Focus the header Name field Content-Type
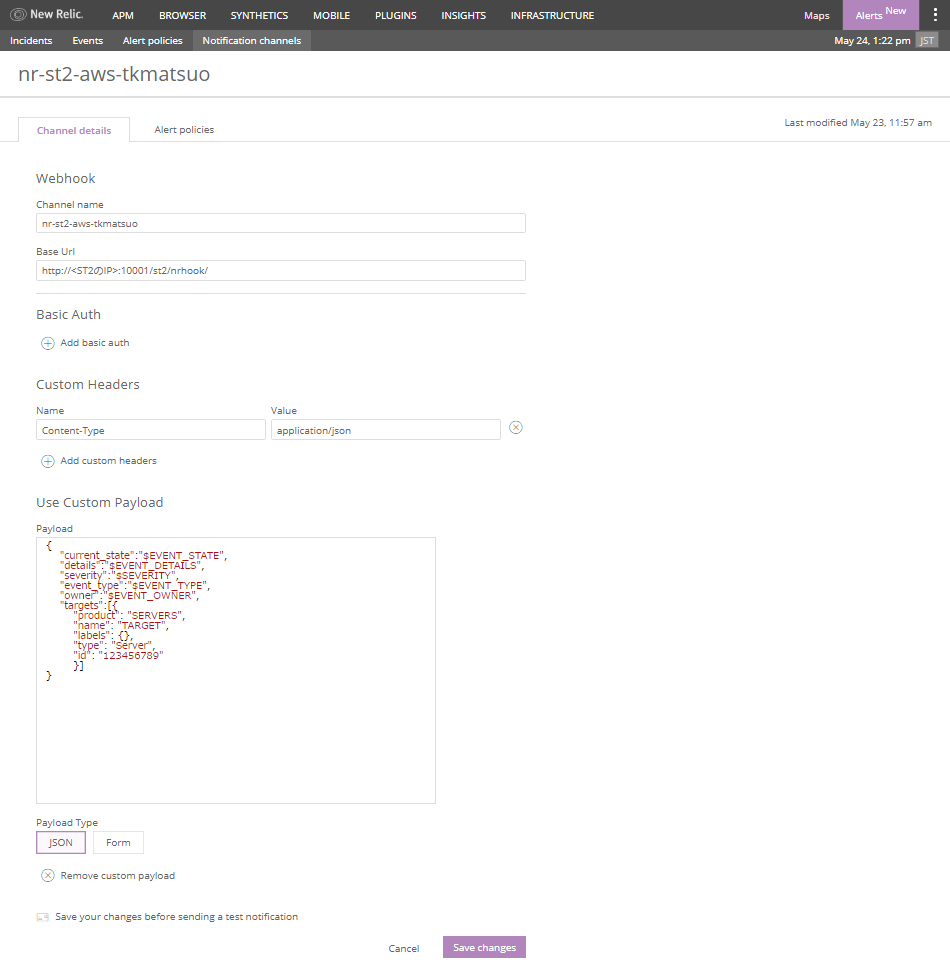This screenshot has height=969, width=950. pyautogui.click(x=151, y=430)
